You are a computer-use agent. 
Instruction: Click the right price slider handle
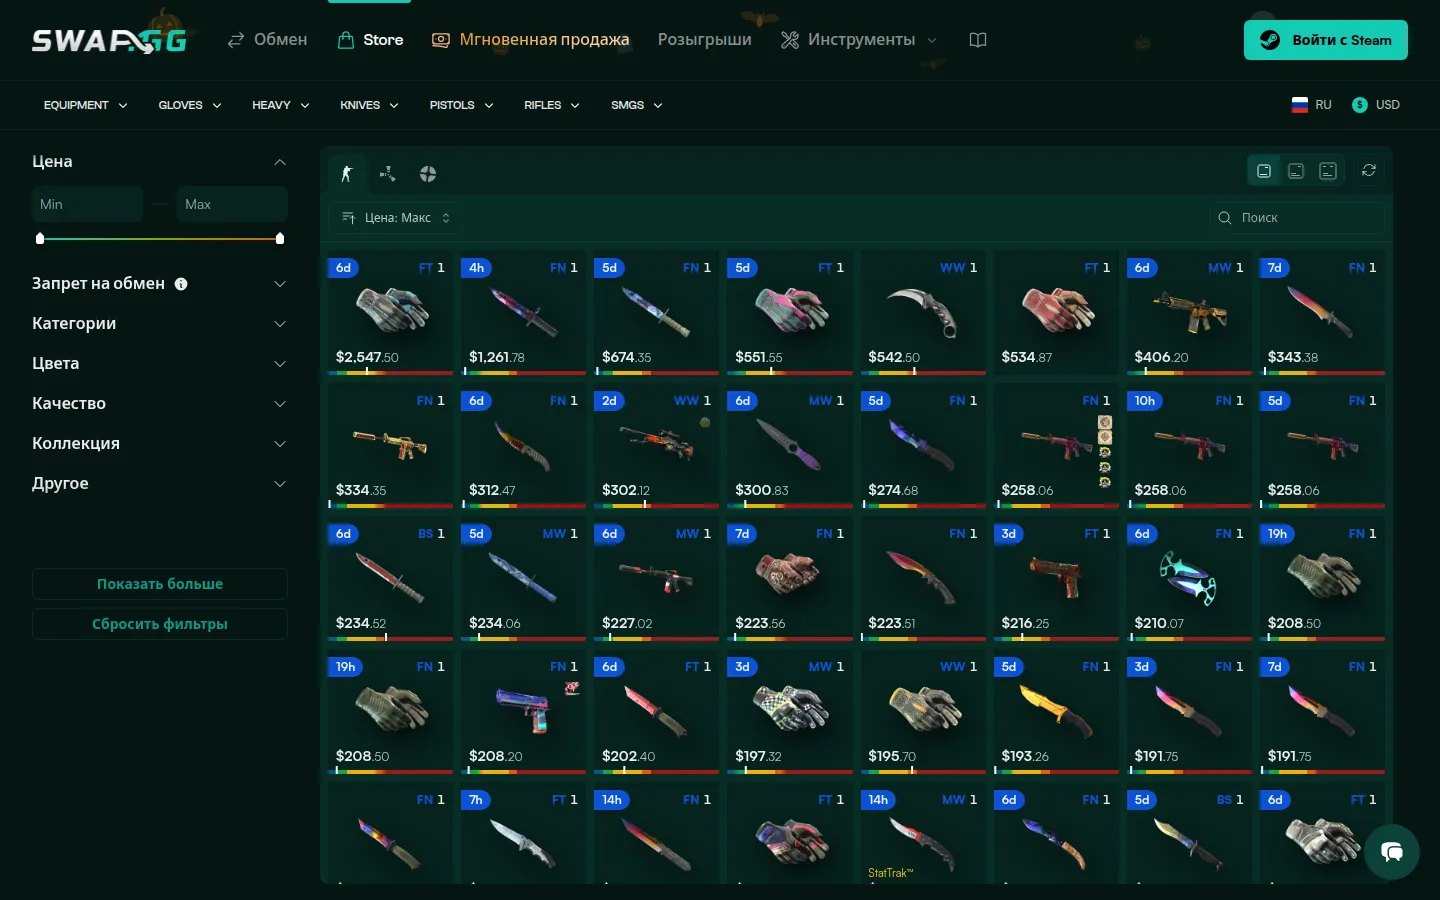pos(280,239)
